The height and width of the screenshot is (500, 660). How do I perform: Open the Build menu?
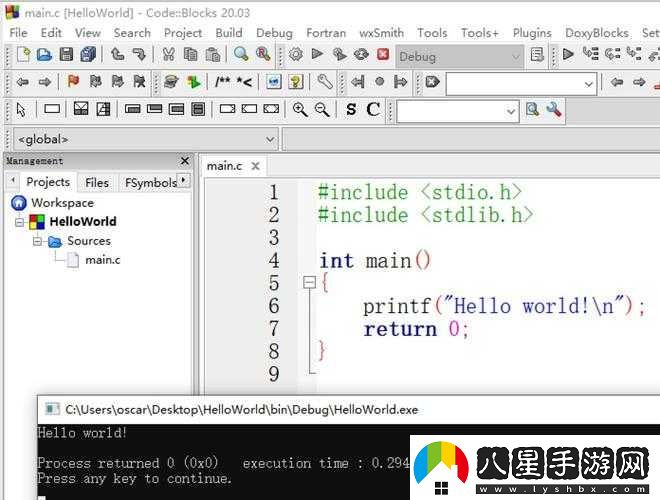(x=229, y=33)
